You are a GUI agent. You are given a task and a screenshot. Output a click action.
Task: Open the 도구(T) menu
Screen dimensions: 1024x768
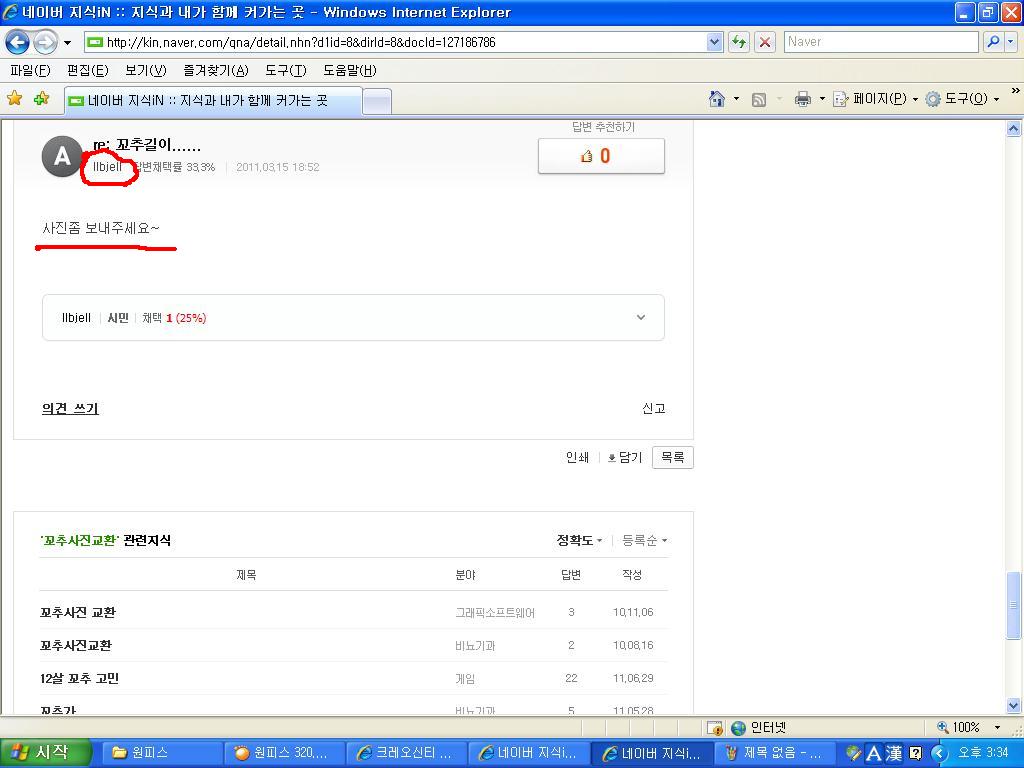click(x=285, y=71)
